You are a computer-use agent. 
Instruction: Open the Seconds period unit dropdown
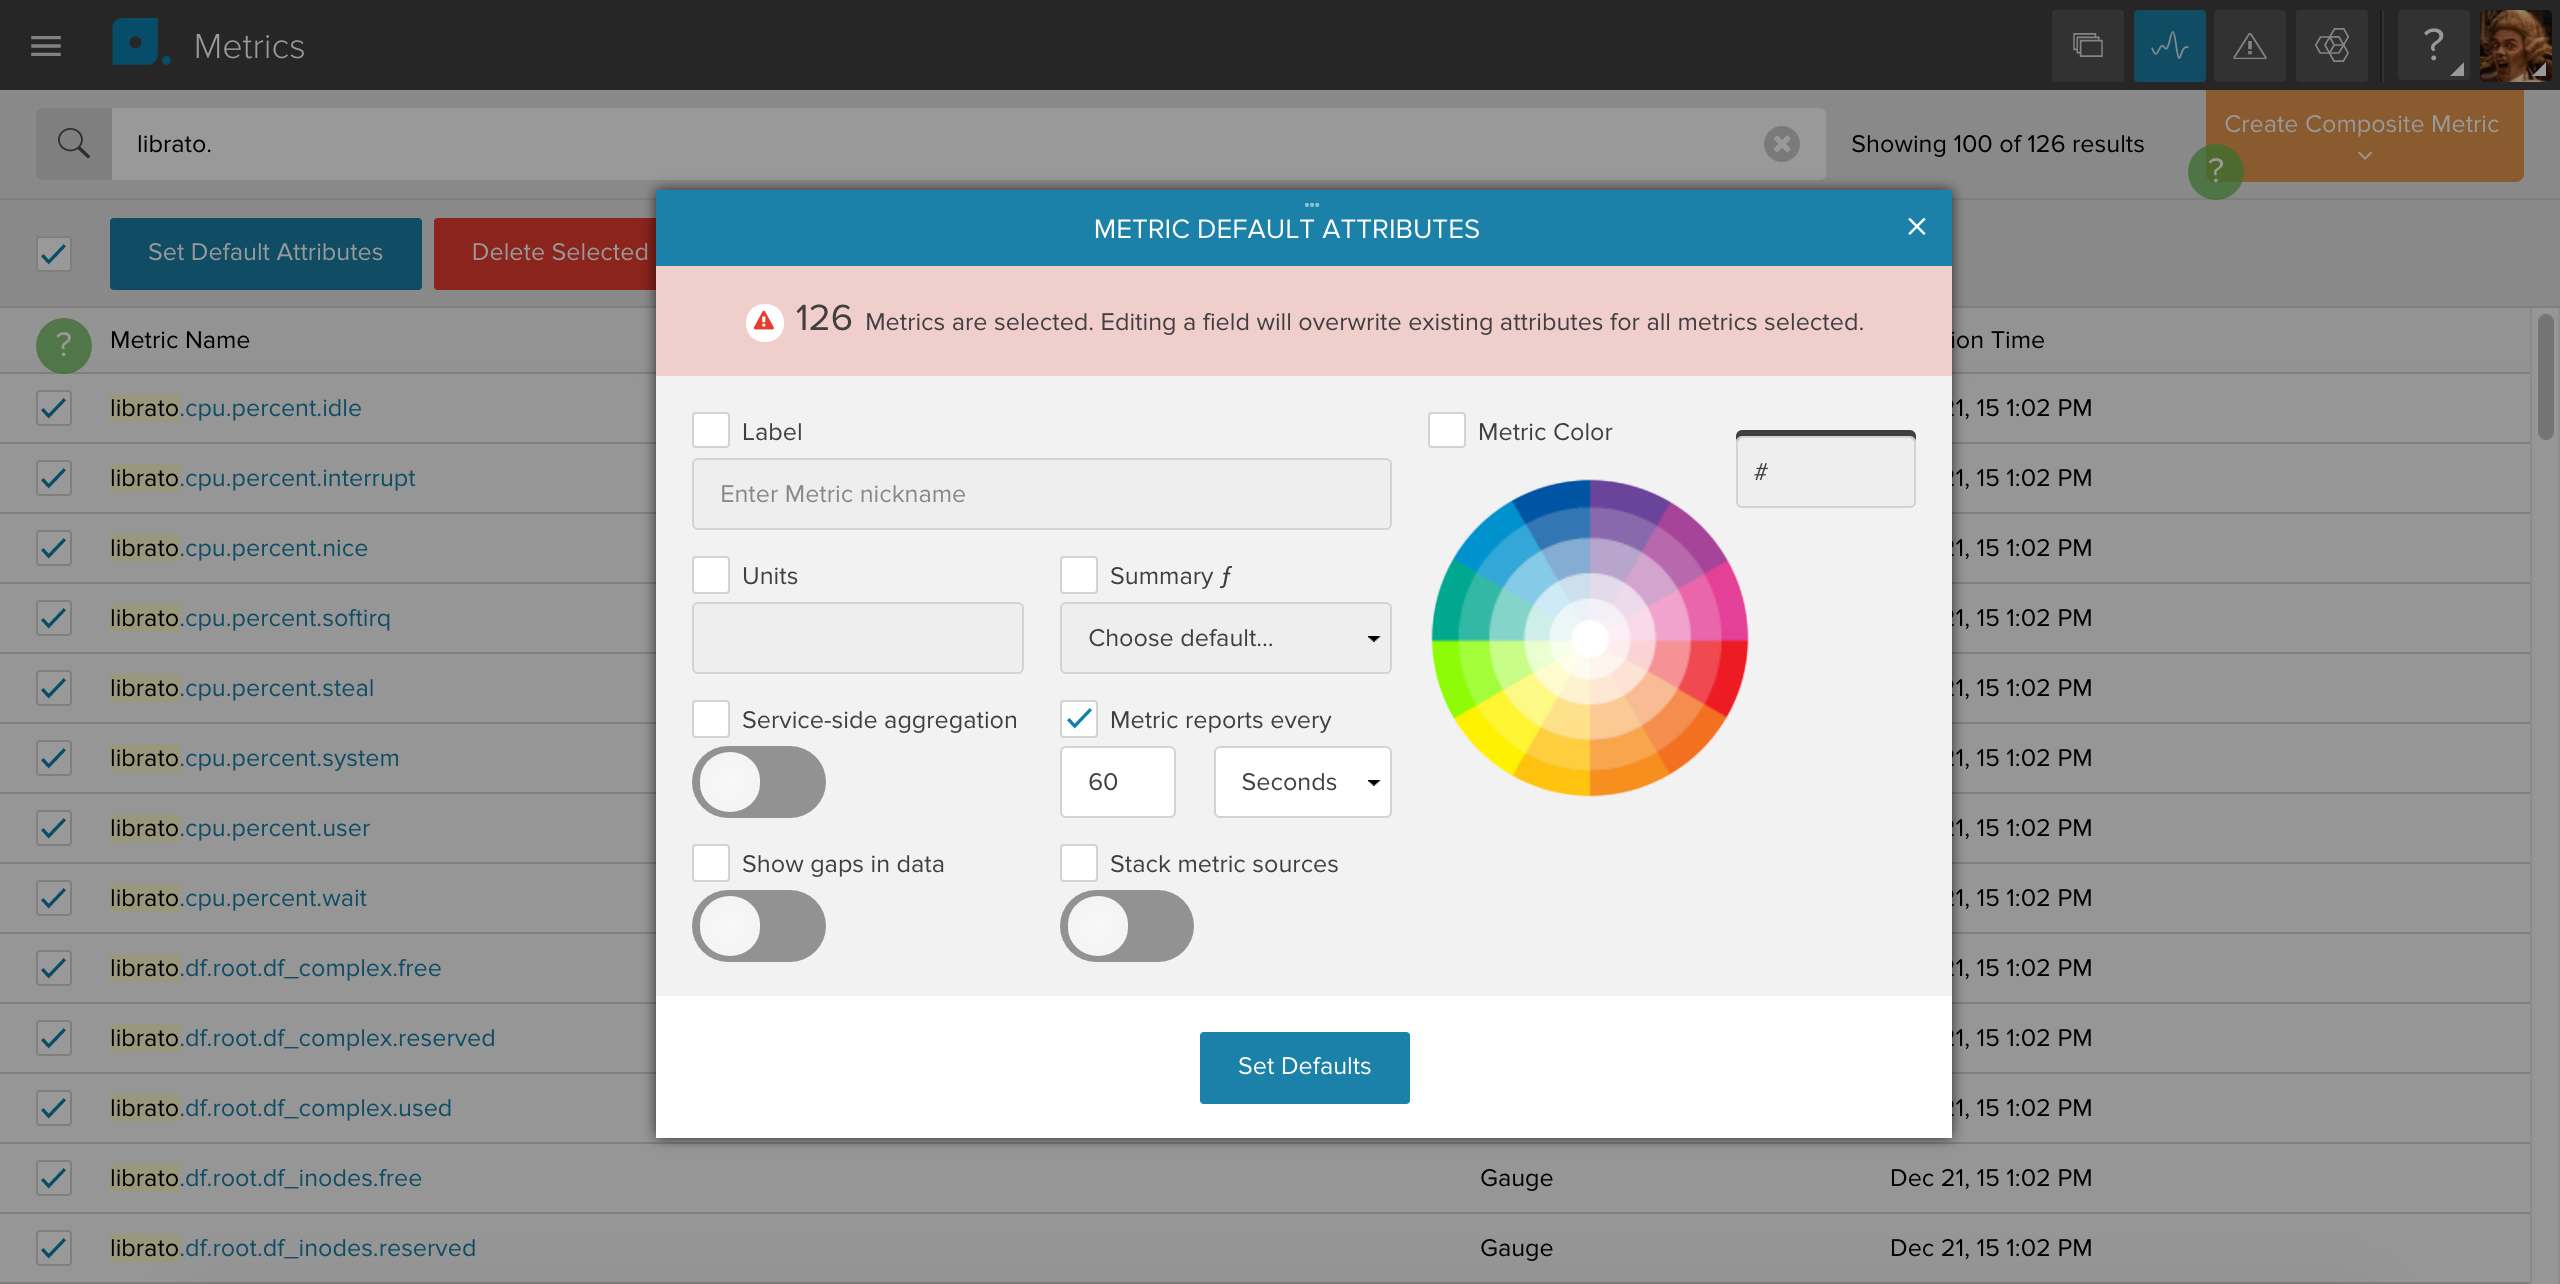coord(1303,782)
